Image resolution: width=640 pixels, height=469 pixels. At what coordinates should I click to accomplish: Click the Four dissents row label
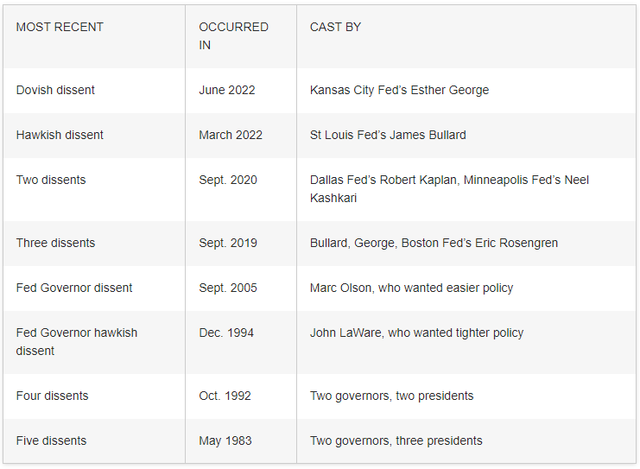tap(52, 396)
